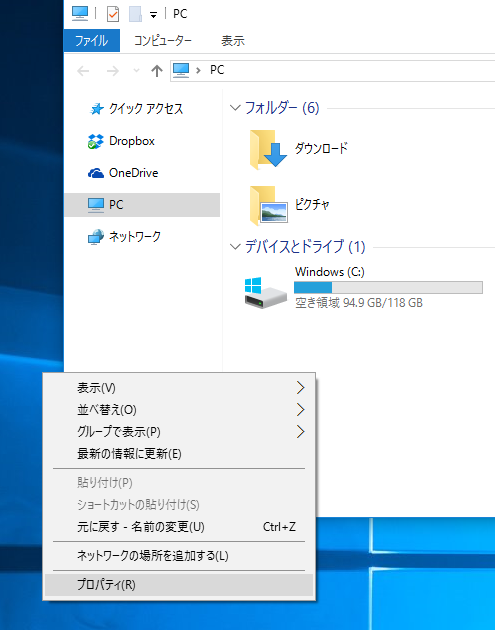The image size is (495, 630).
Task: Click the network globe icon in sidebar
Action: pyautogui.click(x=96, y=237)
